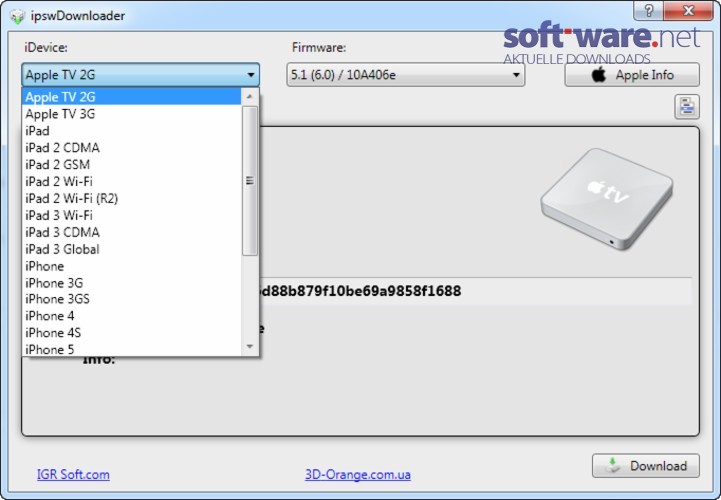
Task: Pick iPad 2 Wi-Fi (R2) entry
Action: pos(132,198)
